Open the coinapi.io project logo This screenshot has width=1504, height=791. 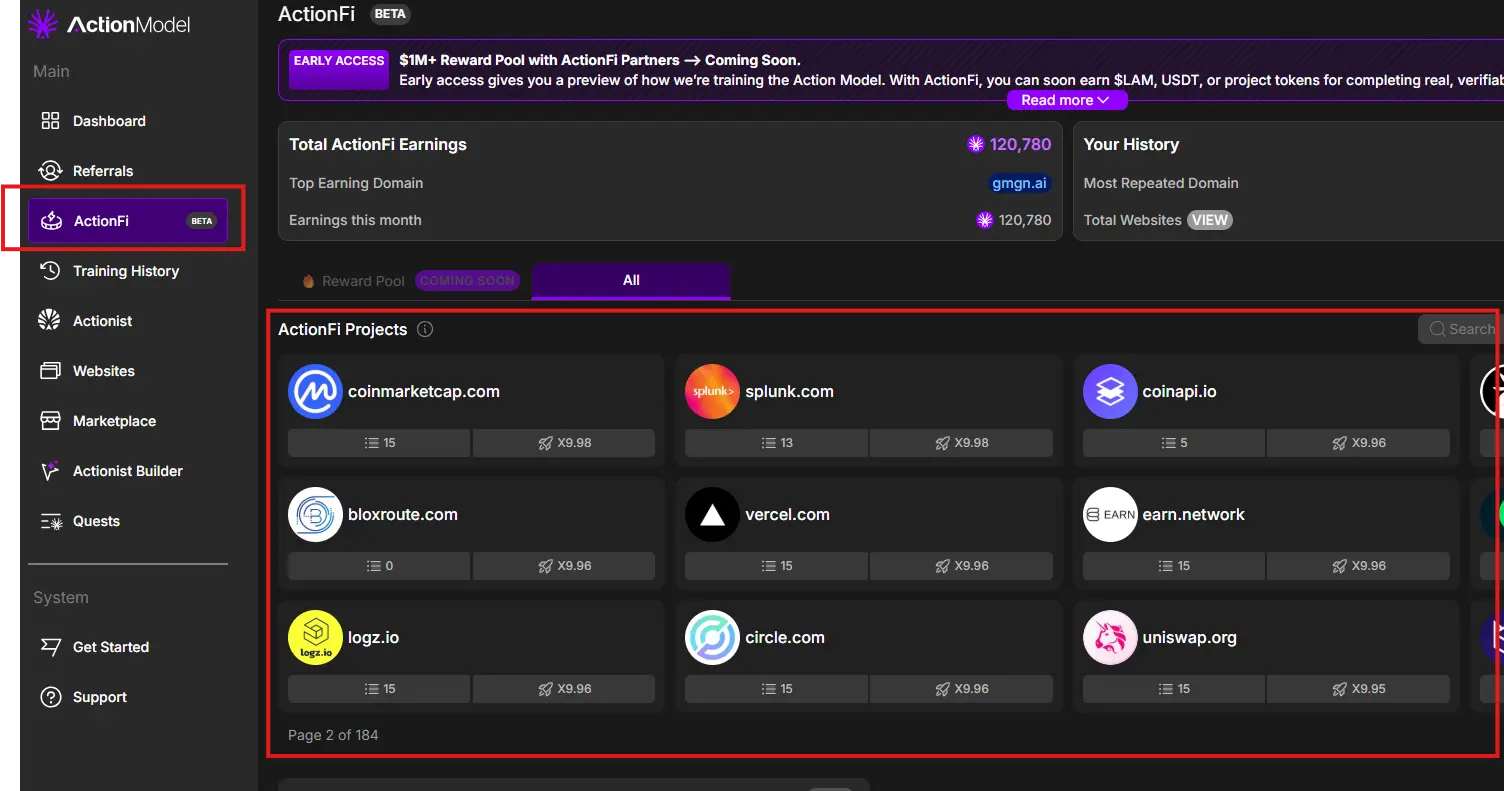point(1110,391)
